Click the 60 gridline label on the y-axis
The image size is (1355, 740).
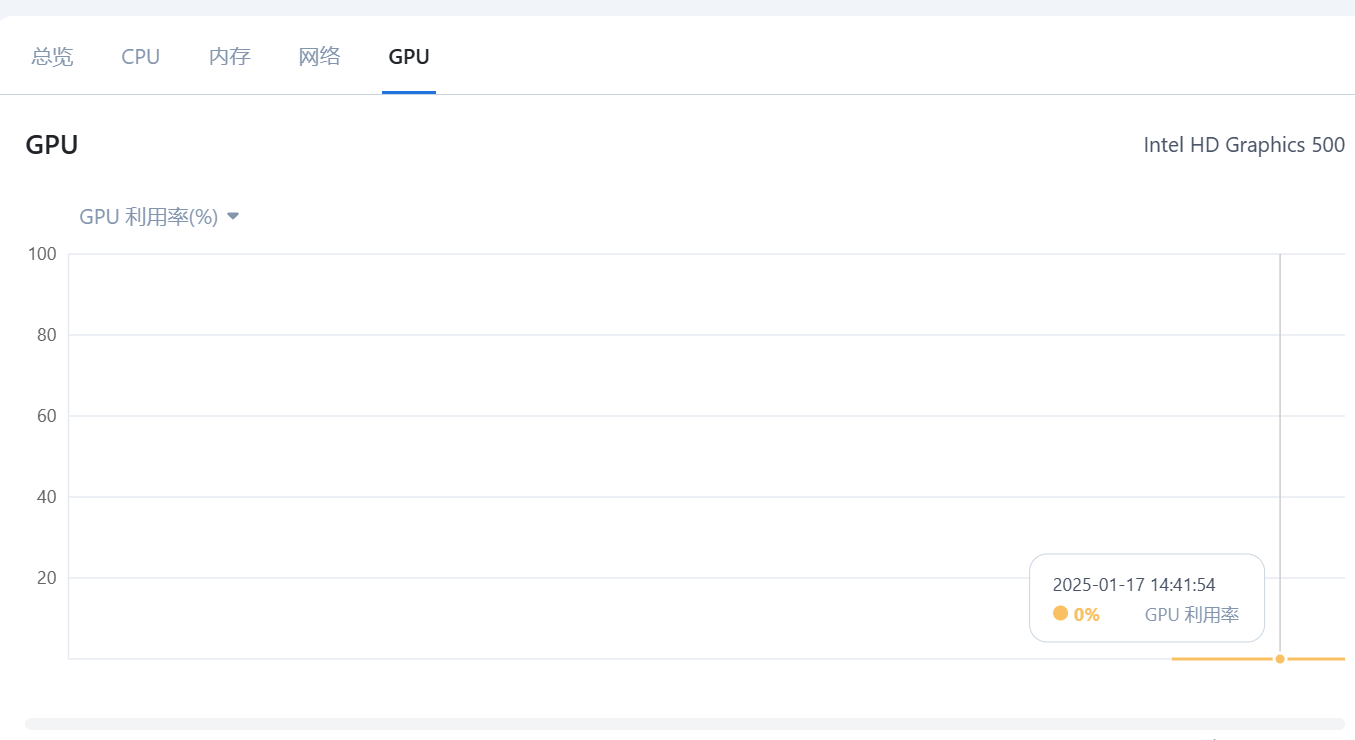(46, 416)
